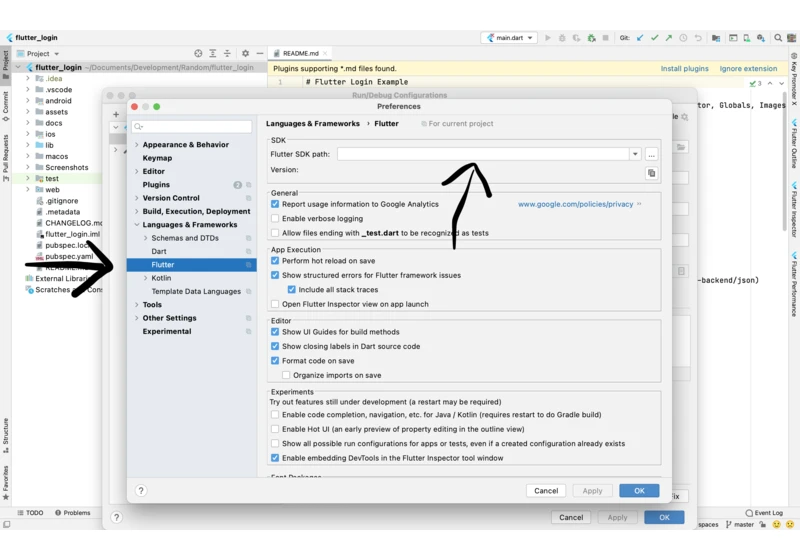Click Git push green arrow
Screen dimensions: 800x560
(x=668, y=38)
